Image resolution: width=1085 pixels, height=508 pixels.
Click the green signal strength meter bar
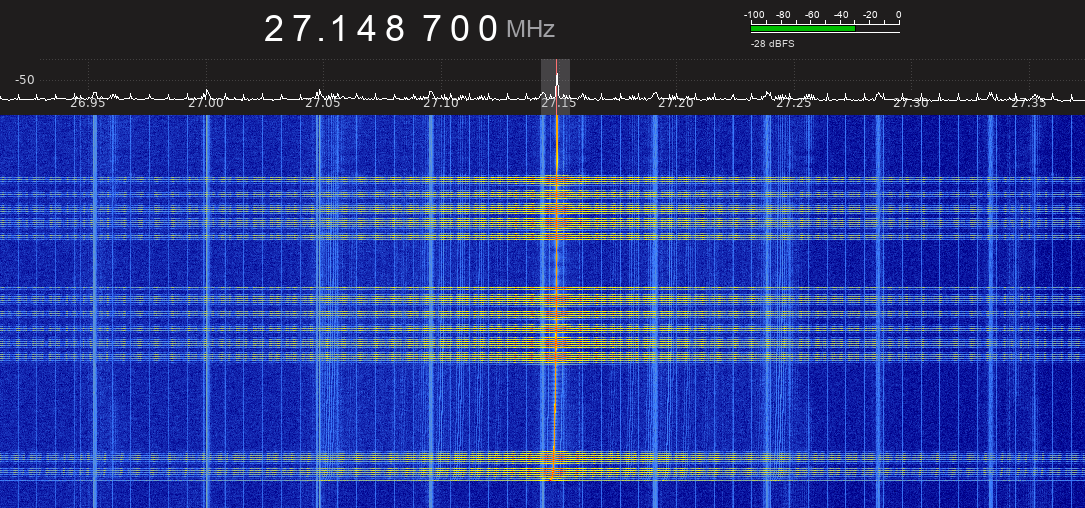(x=803, y=28)
